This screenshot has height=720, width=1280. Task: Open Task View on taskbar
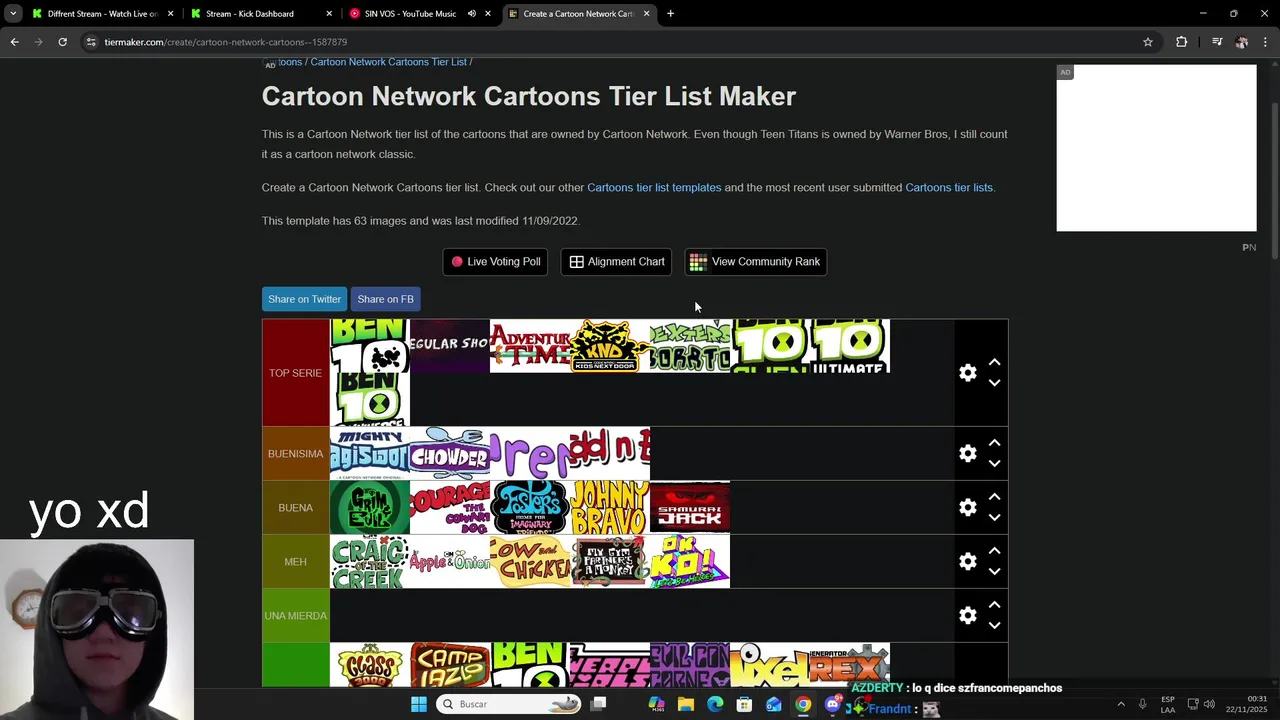point(598,704)
